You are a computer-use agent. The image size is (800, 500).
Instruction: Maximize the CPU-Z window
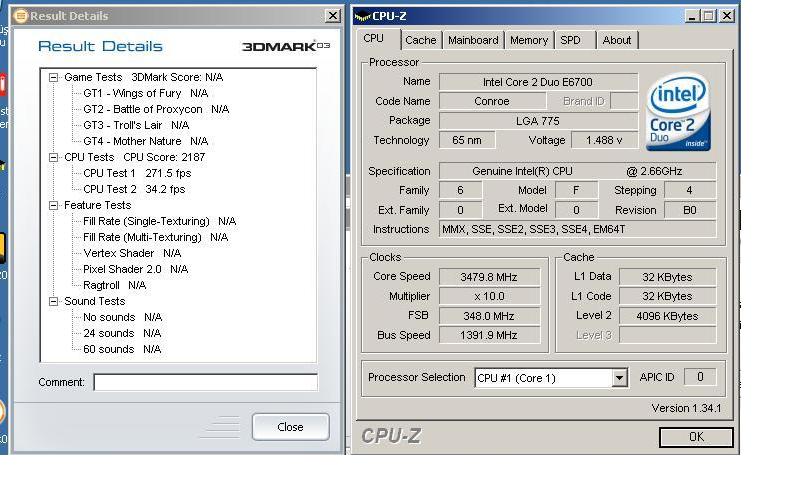click(x=709, y=16)
